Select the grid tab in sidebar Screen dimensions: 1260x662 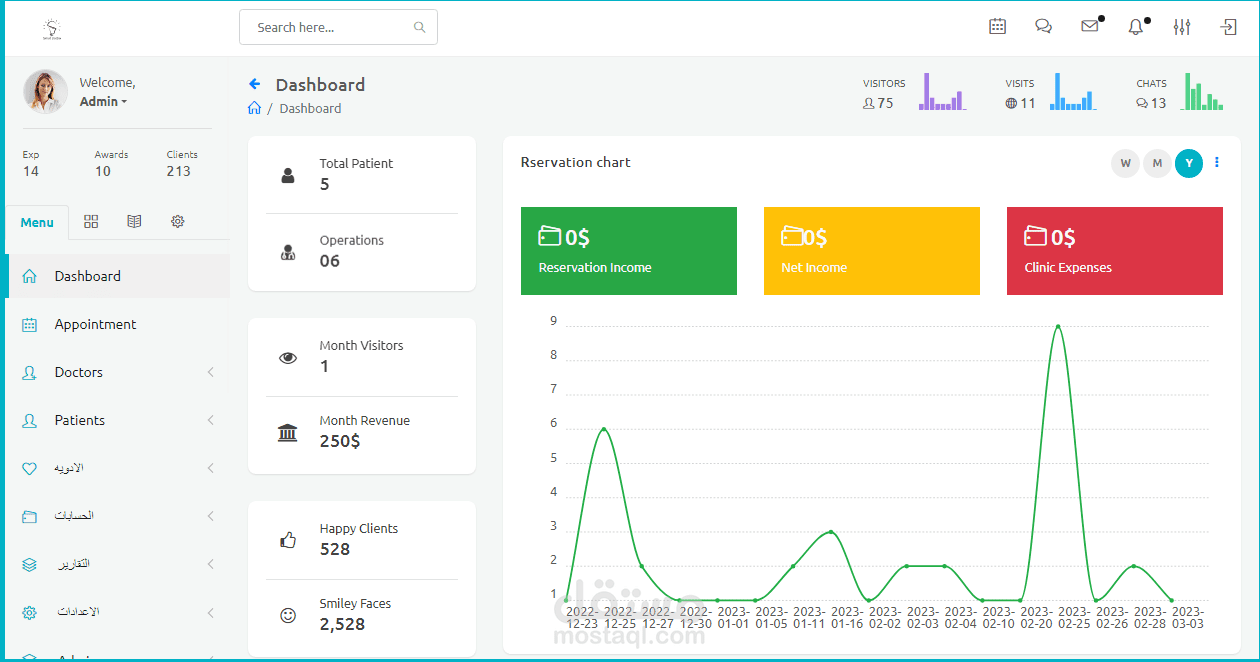[91, 222]
